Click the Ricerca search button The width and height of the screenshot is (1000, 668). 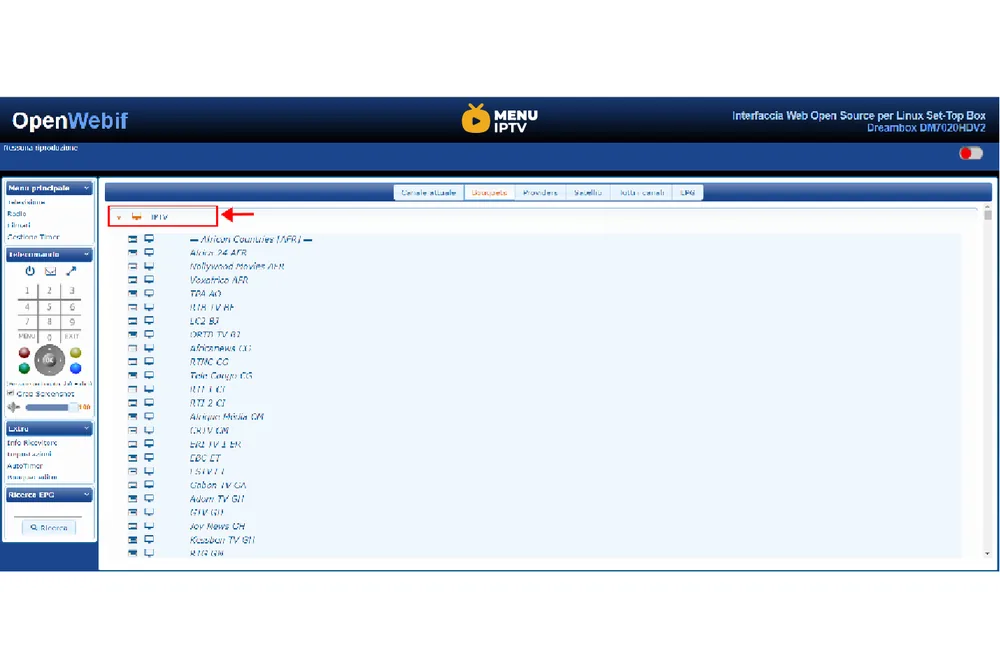(x=49, y=528)
